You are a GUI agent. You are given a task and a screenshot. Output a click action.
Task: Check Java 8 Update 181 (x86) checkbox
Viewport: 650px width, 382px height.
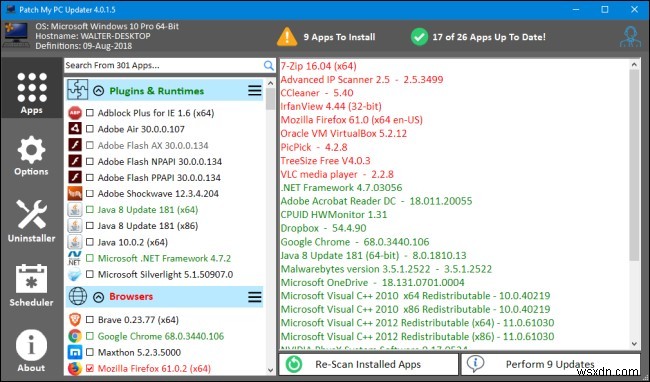(x=90, y=226)
